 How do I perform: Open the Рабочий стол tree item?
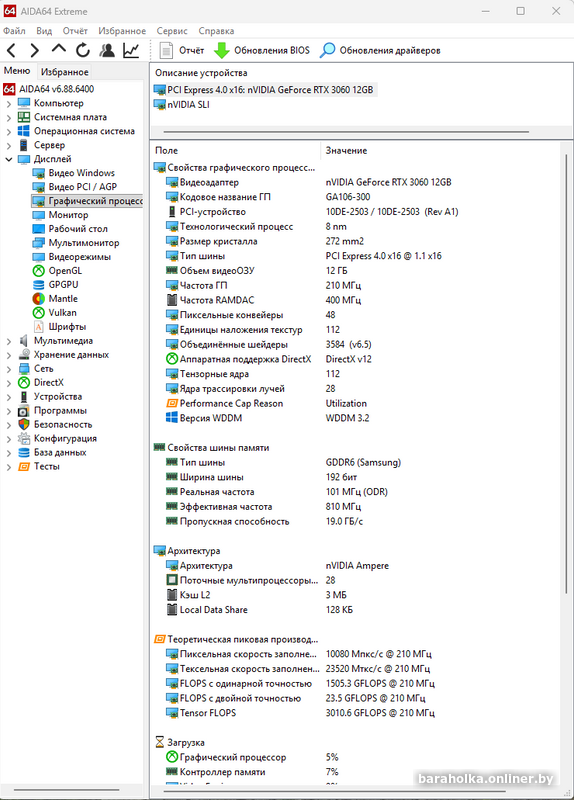tap(78, 229)
